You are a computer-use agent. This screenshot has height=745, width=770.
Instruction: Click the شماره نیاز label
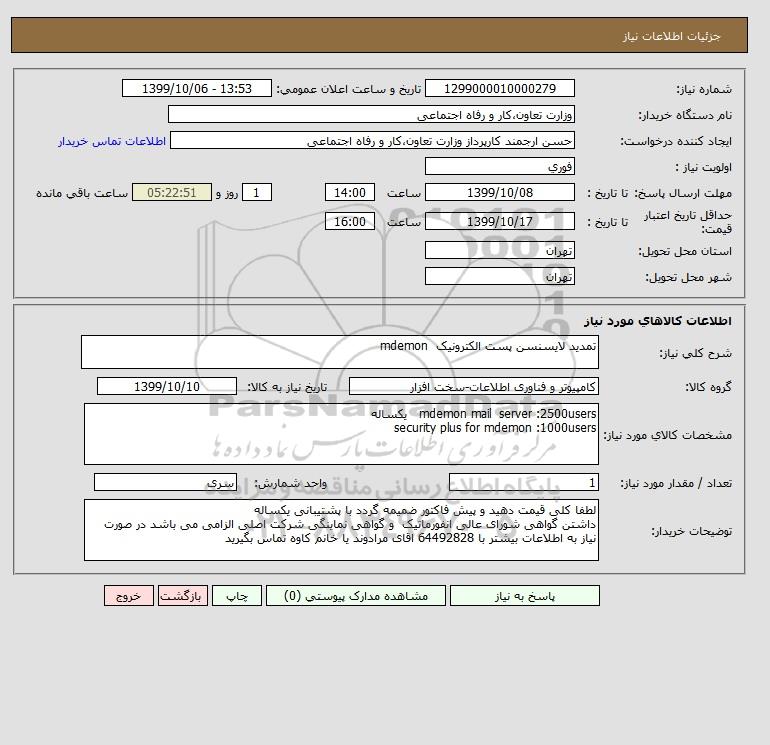704,89
